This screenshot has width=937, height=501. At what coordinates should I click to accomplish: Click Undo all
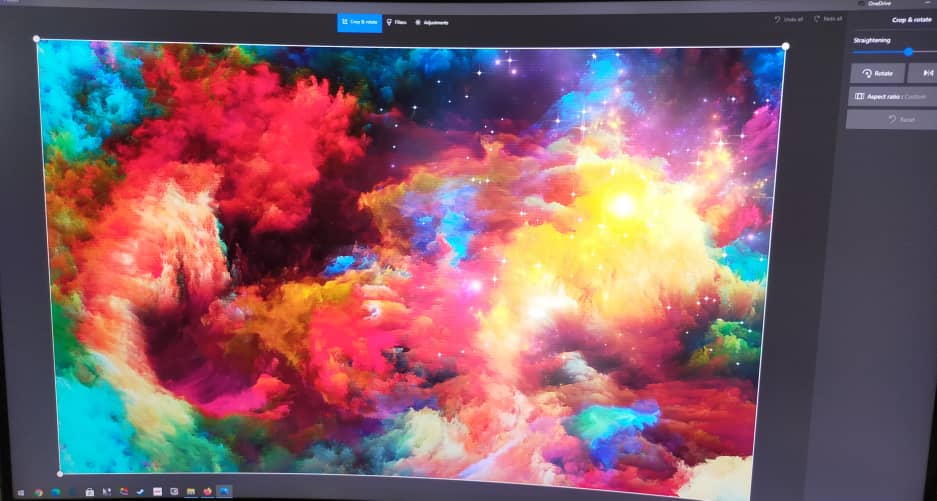pos(789,19)
